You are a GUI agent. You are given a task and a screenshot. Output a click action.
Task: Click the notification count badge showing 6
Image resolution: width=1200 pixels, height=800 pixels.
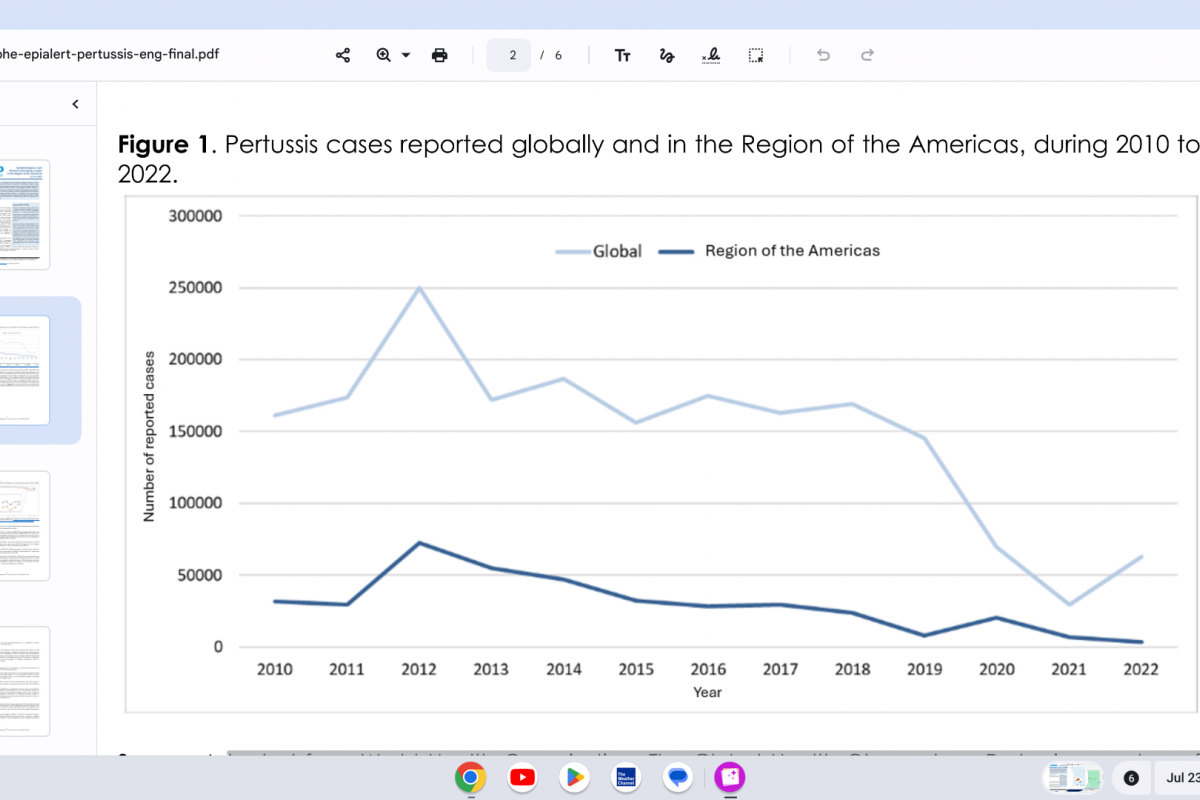[1131, 778]
